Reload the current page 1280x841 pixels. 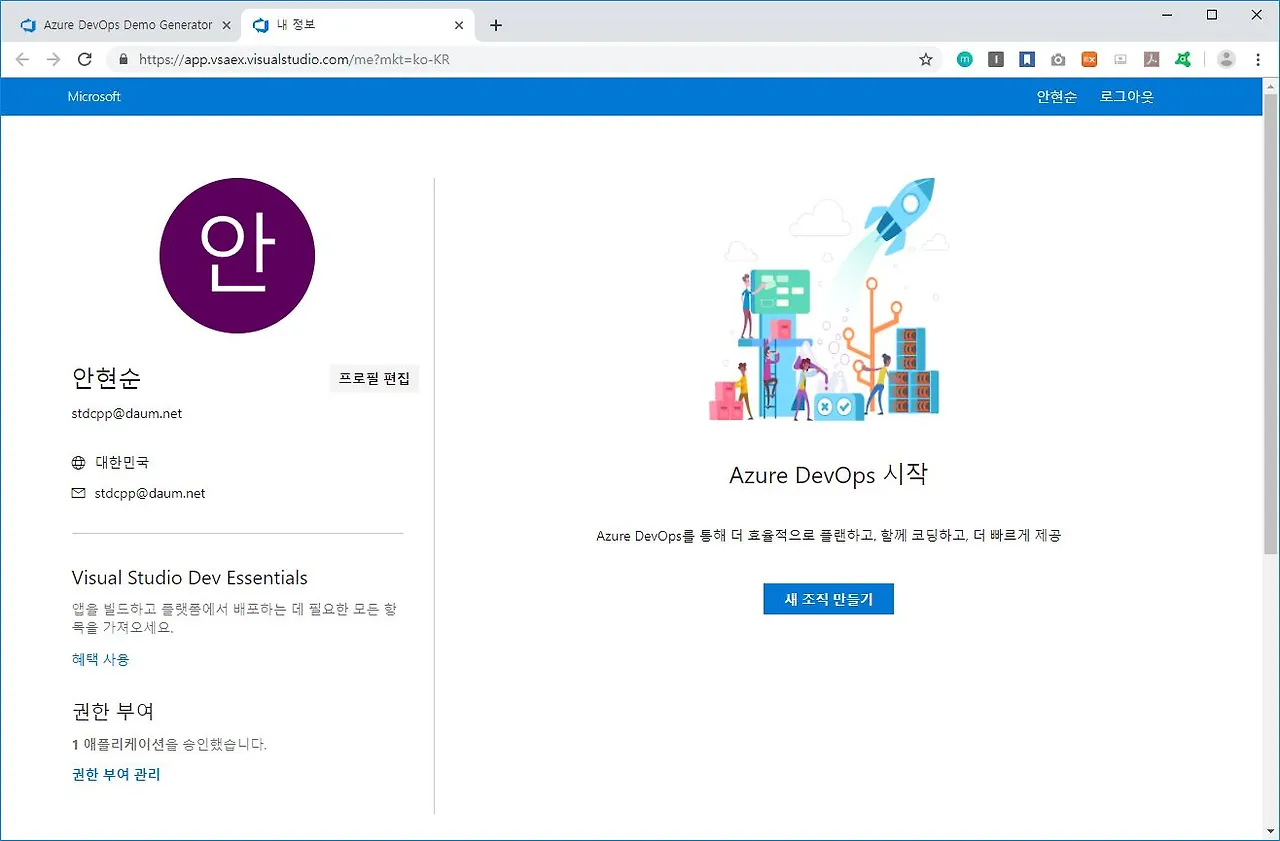coord(84,59)
